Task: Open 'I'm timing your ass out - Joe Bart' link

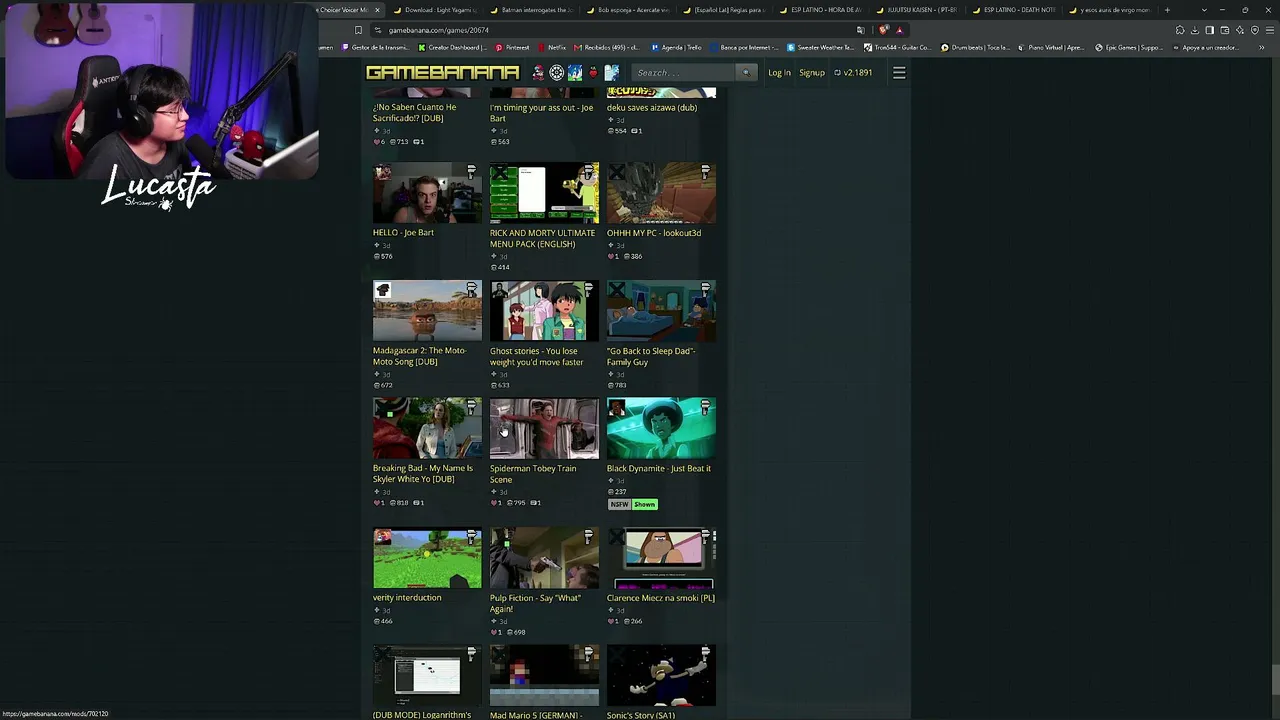Action: (x=541, y=113)
